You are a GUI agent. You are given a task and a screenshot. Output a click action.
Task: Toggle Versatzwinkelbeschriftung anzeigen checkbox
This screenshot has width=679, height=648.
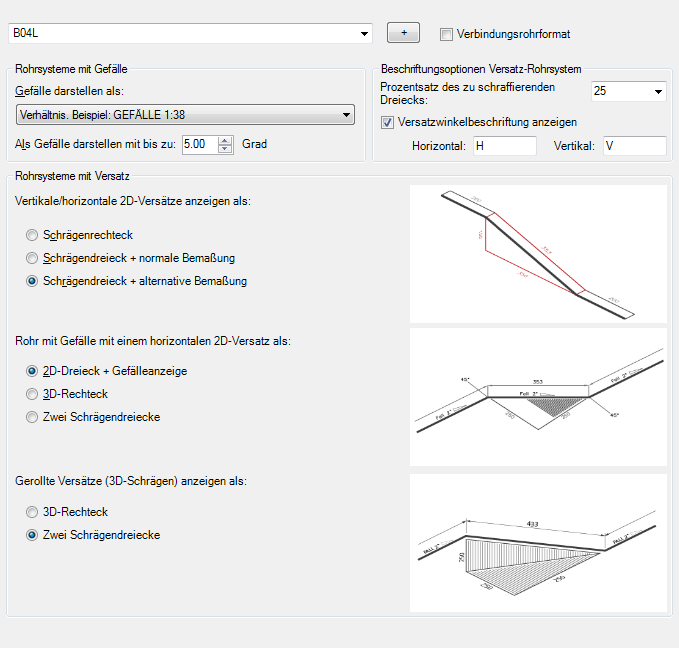pos(388,123)
